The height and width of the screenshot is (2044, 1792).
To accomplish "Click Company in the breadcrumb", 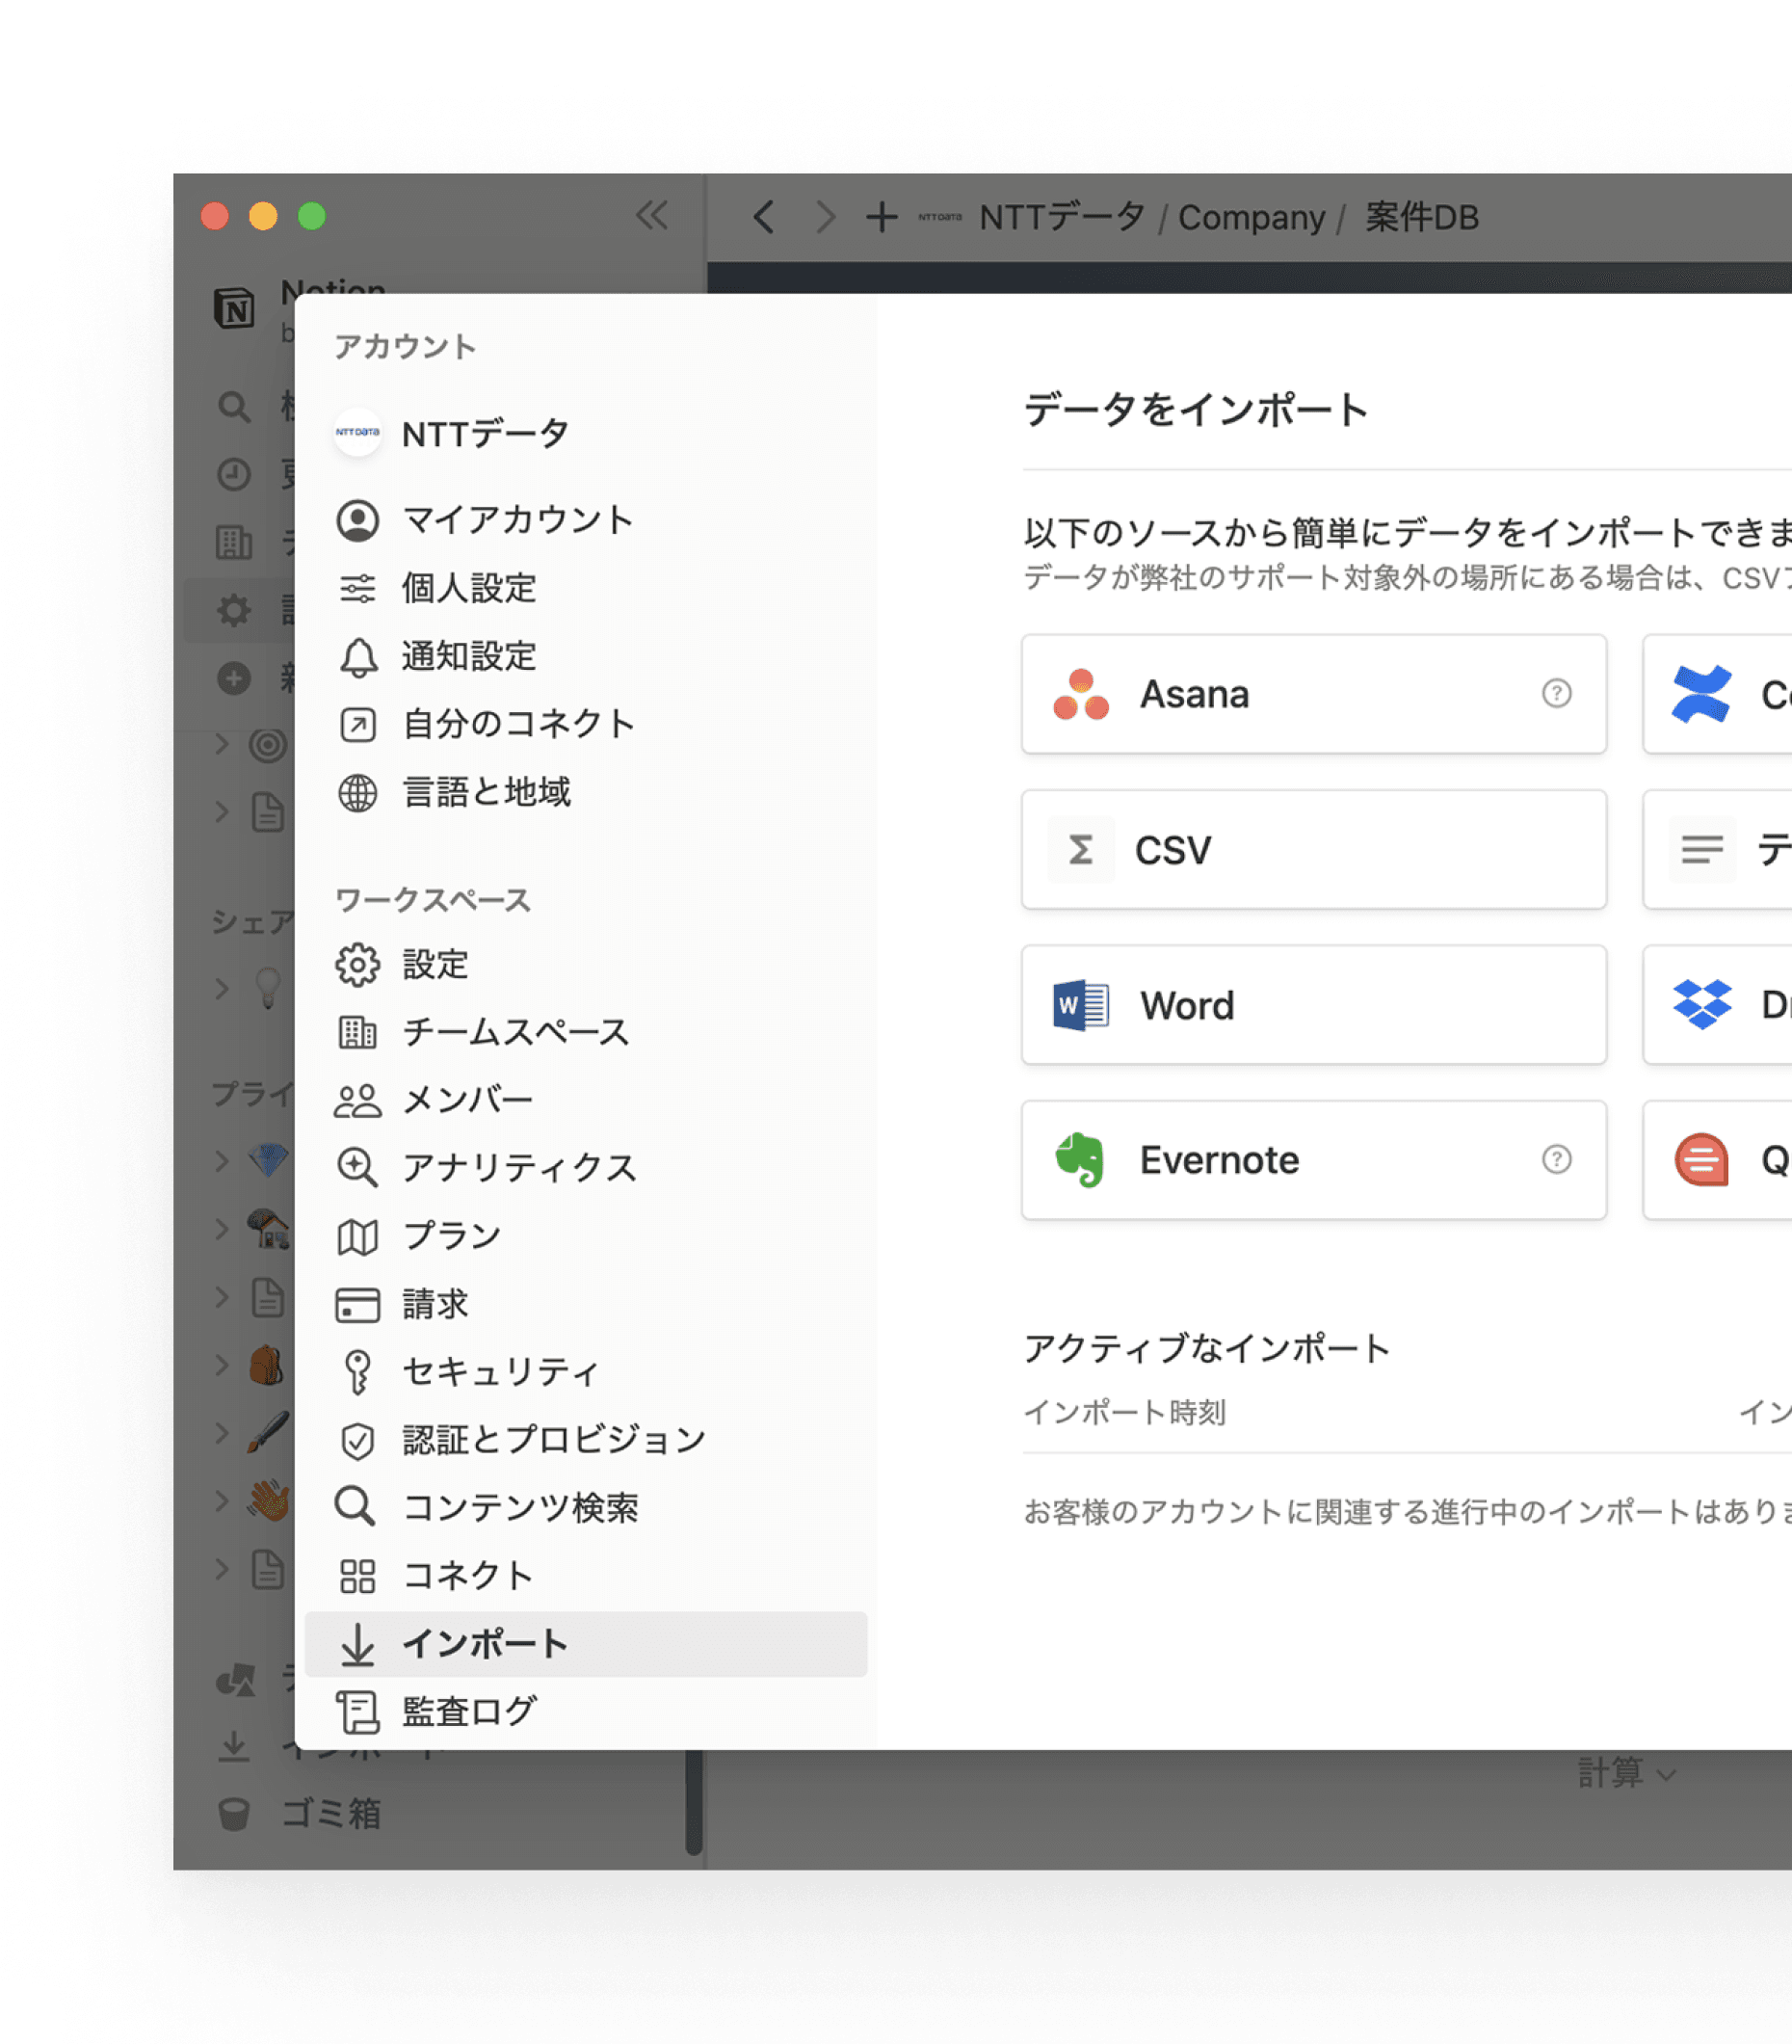I will click(x=1251, y=217).
